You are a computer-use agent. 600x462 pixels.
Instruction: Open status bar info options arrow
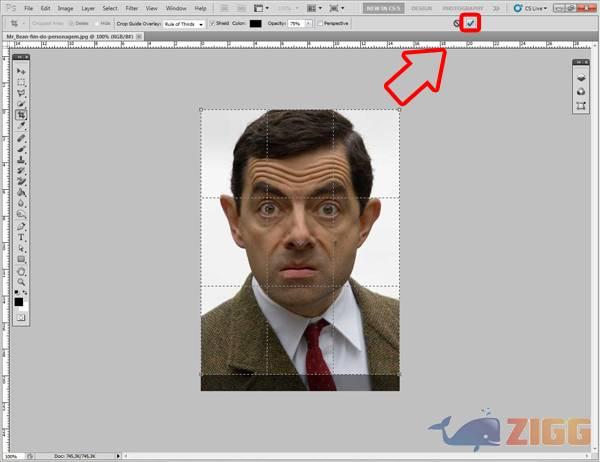(118, 456)
